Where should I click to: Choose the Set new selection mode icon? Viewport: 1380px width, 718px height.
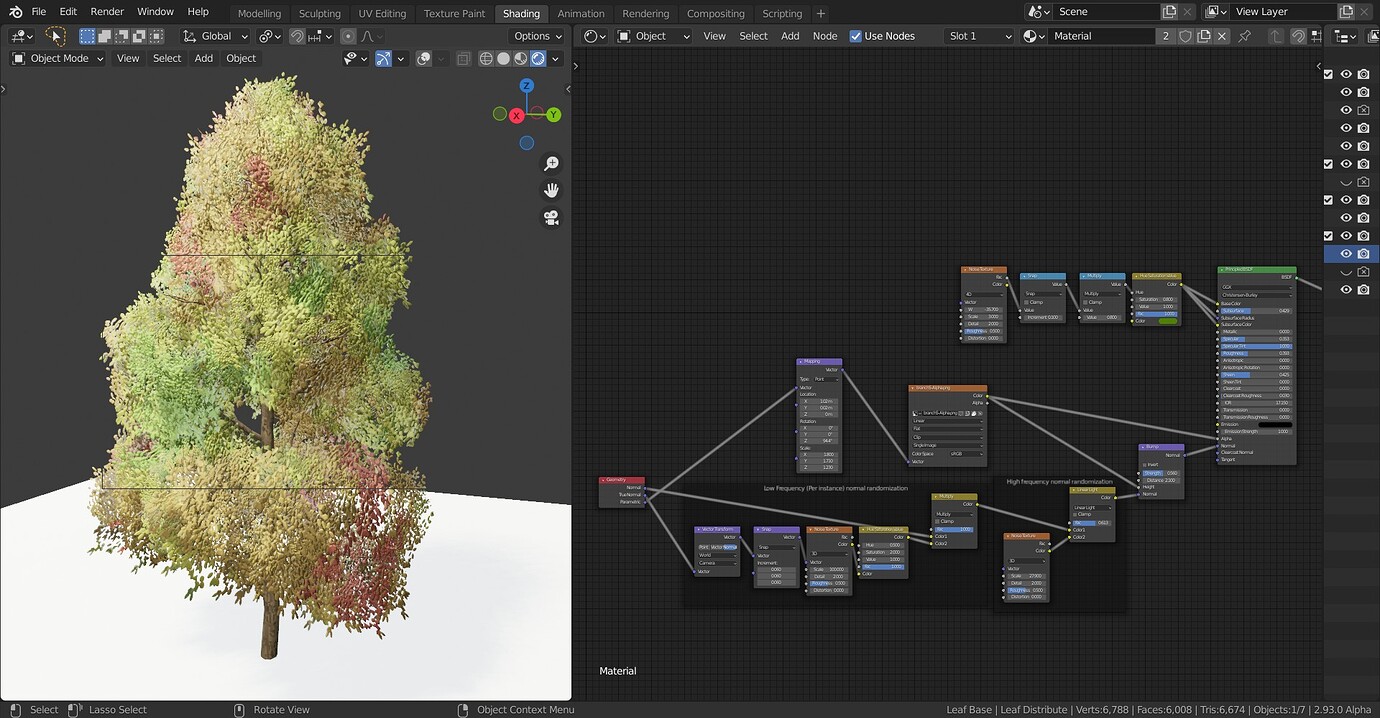coord(87,36)
